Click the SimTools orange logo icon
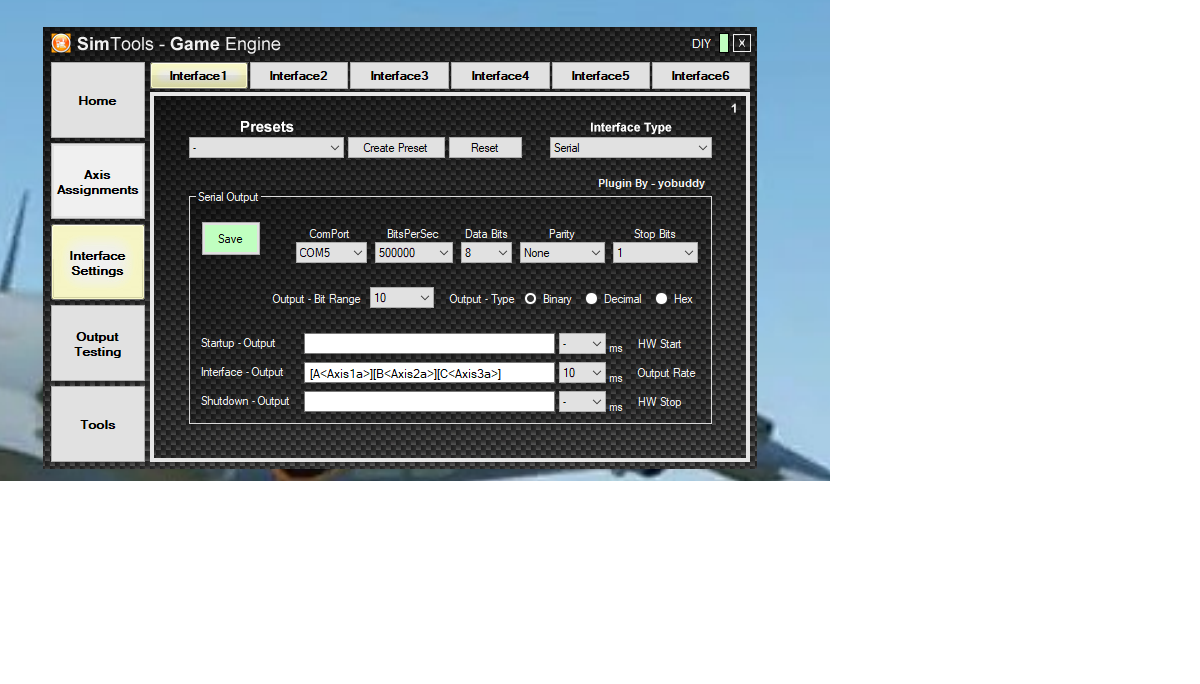The image size is (1200, 684). [x=61, y=43]
